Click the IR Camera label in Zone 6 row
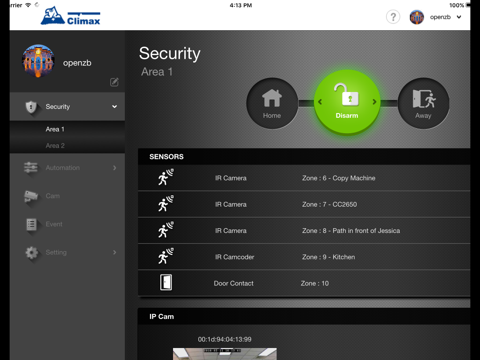 pos(231,178)
